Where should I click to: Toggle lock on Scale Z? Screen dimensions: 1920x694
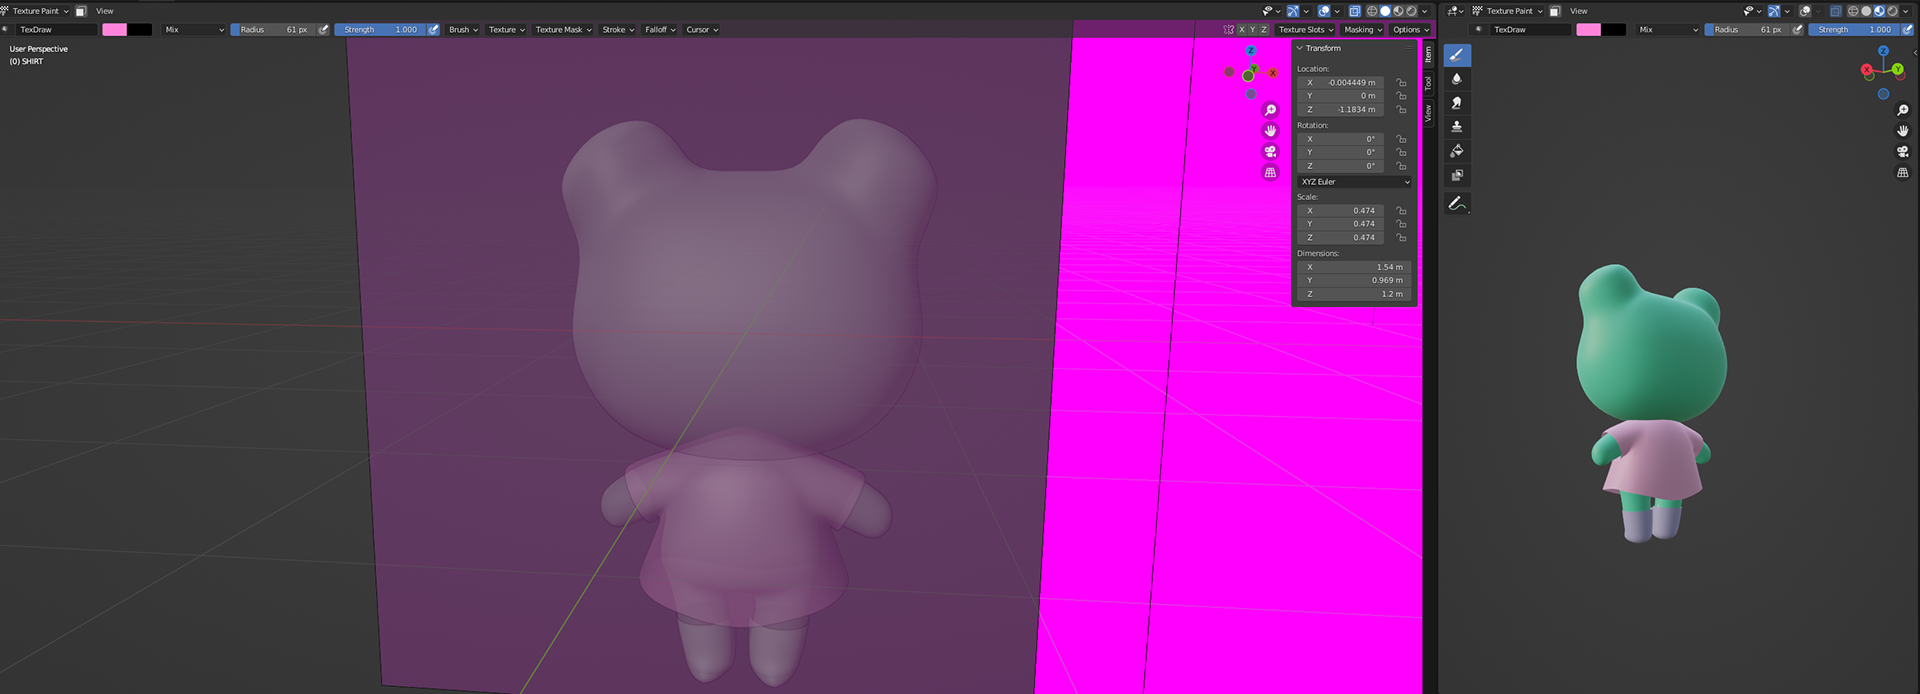click(x=1401, y=238)
